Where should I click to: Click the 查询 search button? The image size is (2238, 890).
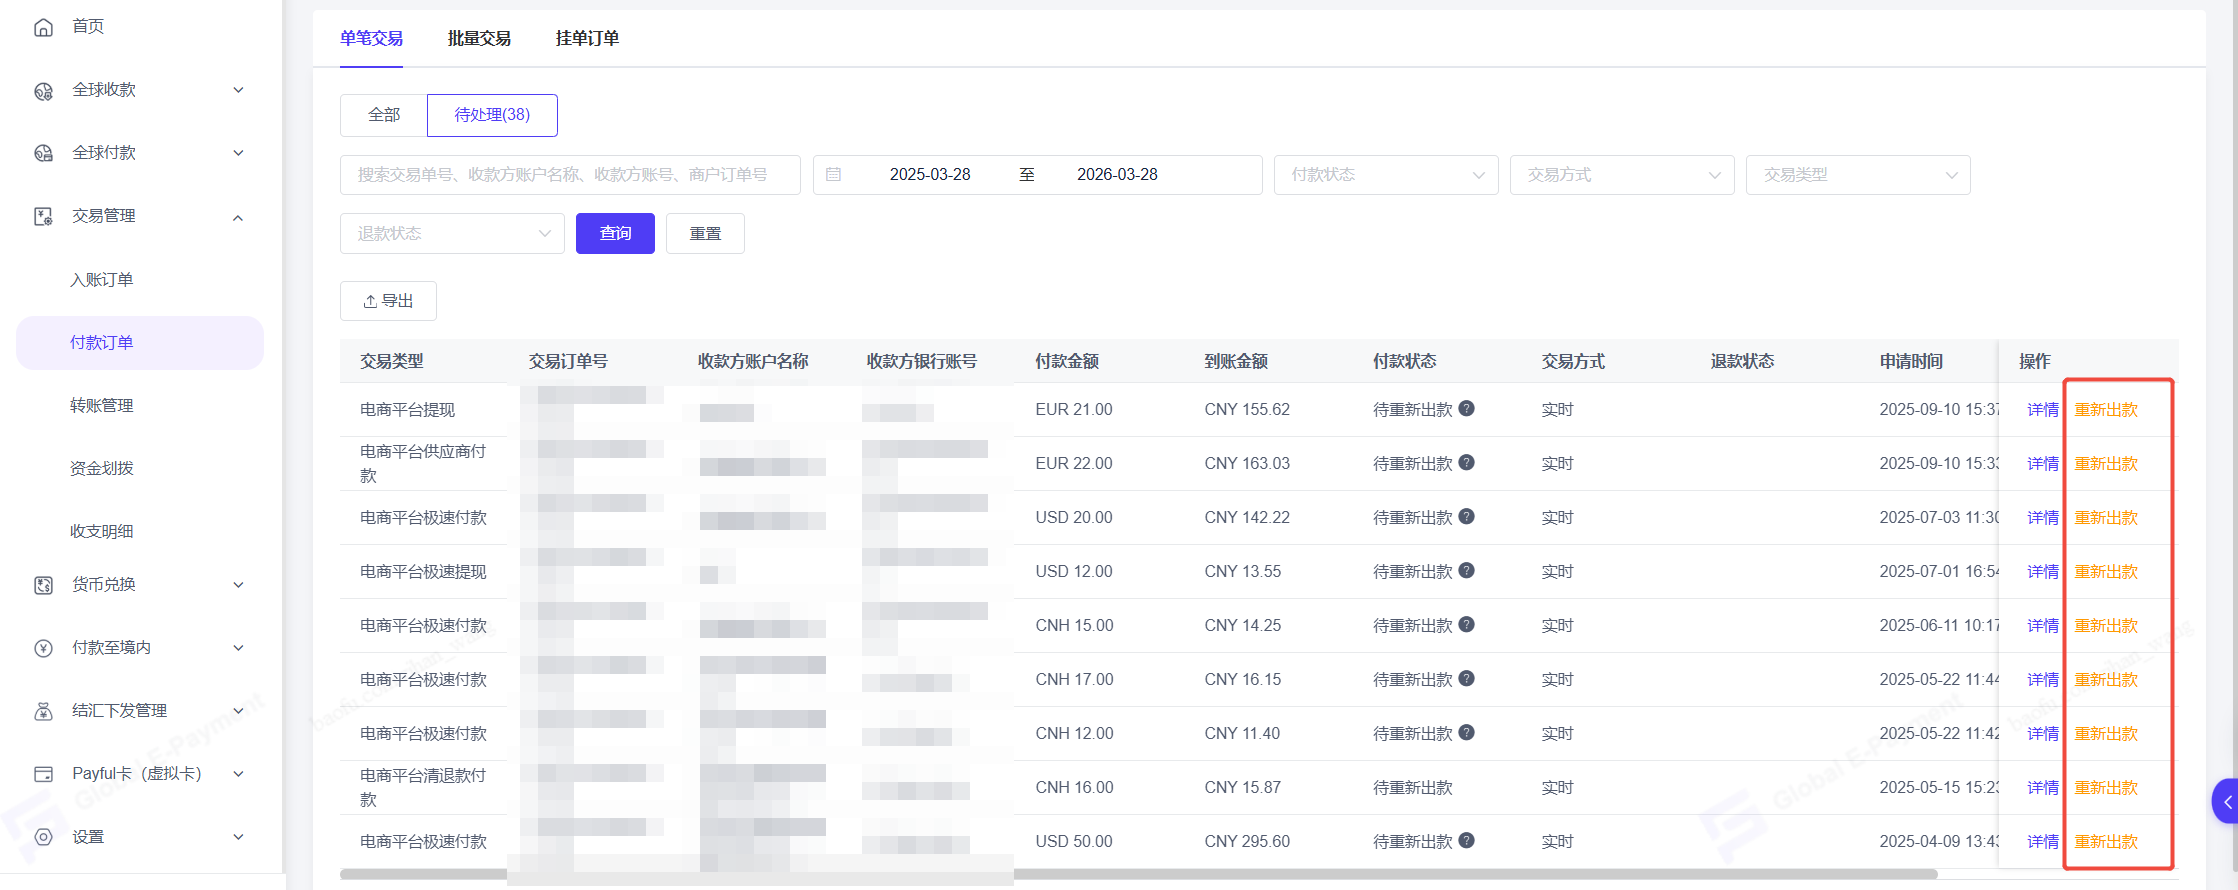[615, 234]
